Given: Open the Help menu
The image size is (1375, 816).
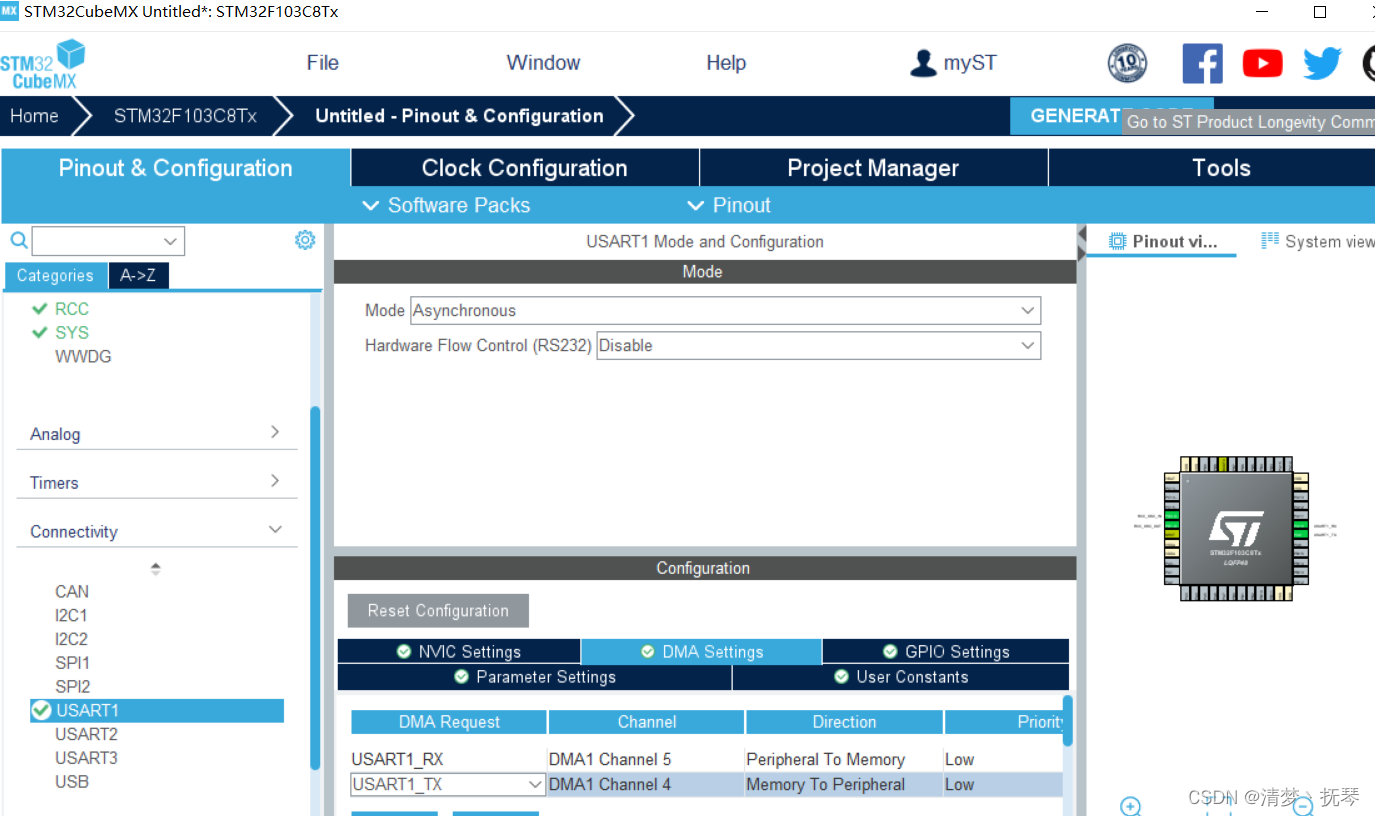Looking at the screenshot, I should pos(726,63).
